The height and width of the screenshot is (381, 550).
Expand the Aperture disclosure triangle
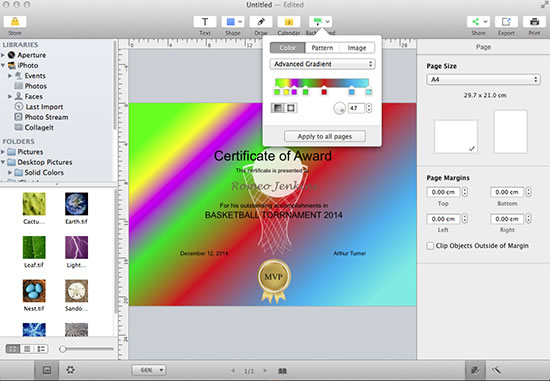[3, 55]
